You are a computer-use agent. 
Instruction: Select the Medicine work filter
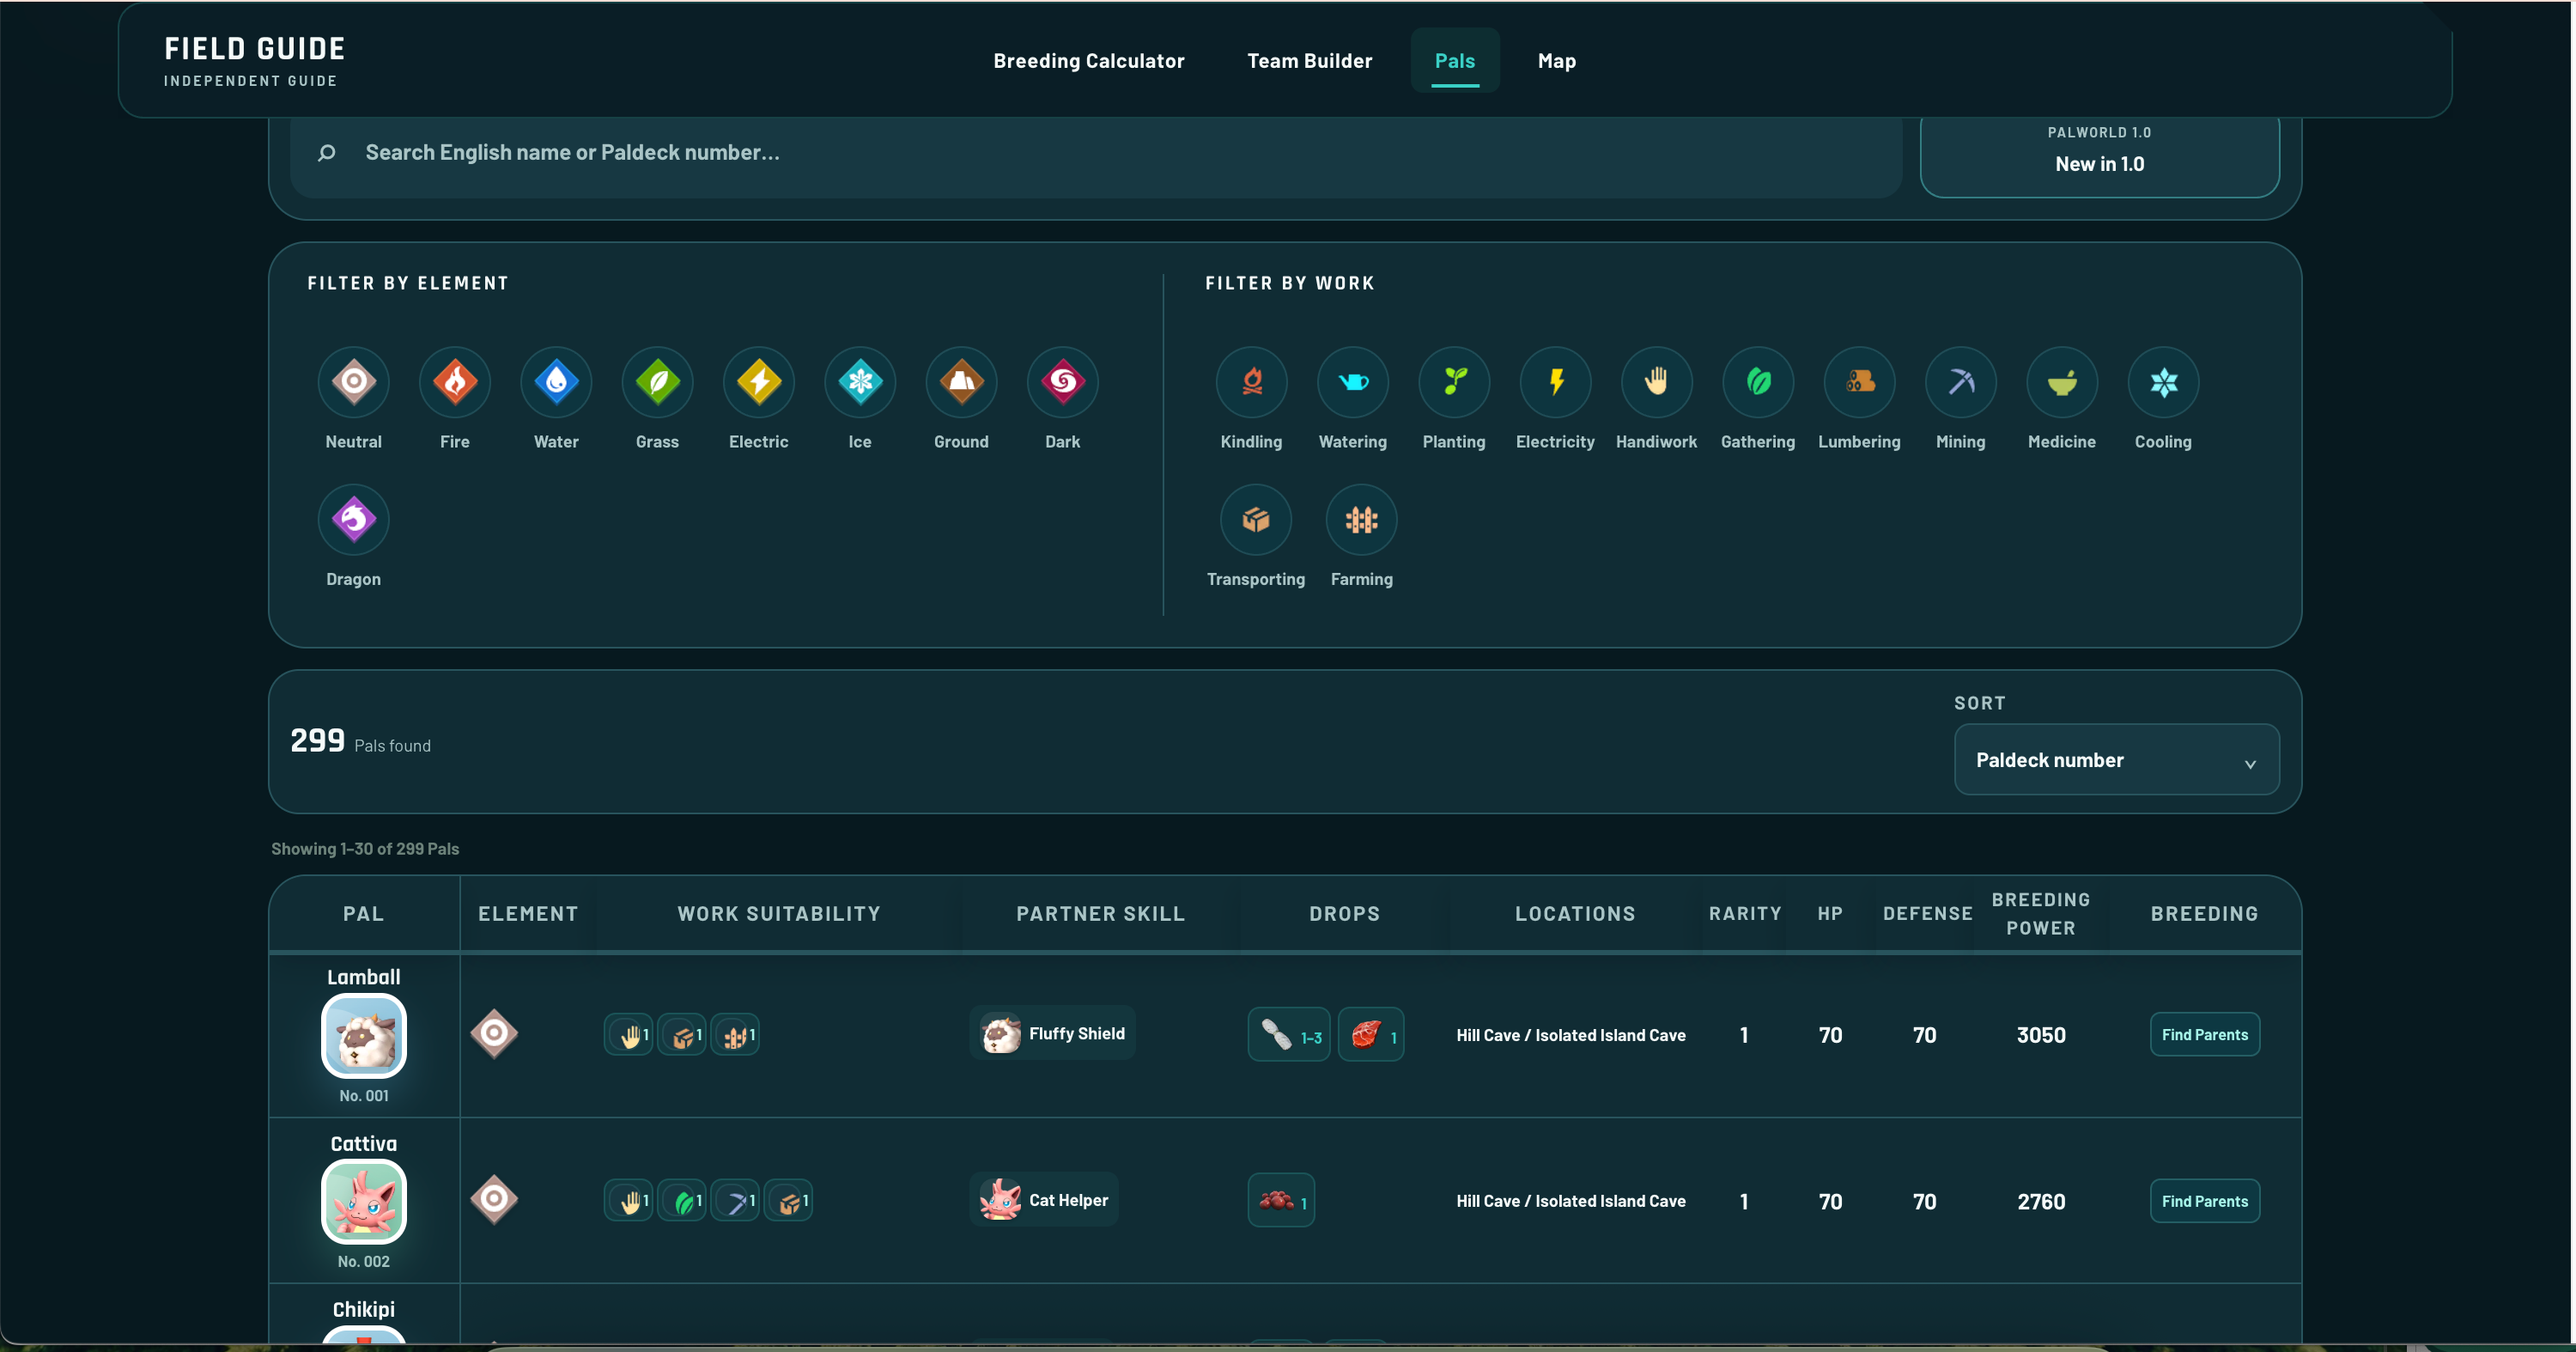2062,382
